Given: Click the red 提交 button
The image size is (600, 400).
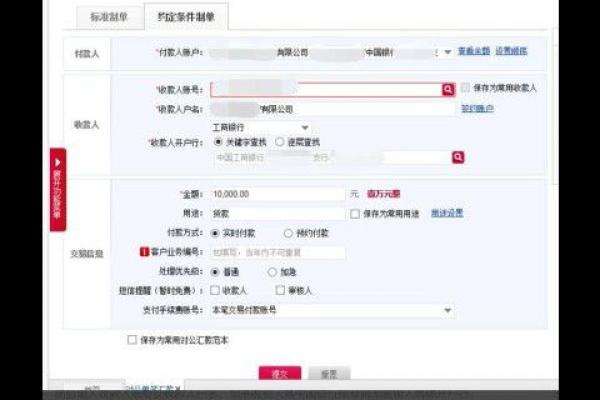Looking at the screenshot, I should (280, 374).
